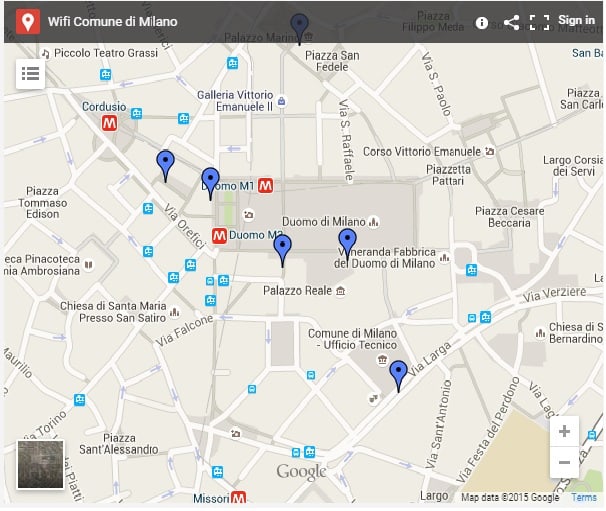Click tram stop icon beside Cordusio label
Viewport: 606px width, 511px height.
[136, 113]
